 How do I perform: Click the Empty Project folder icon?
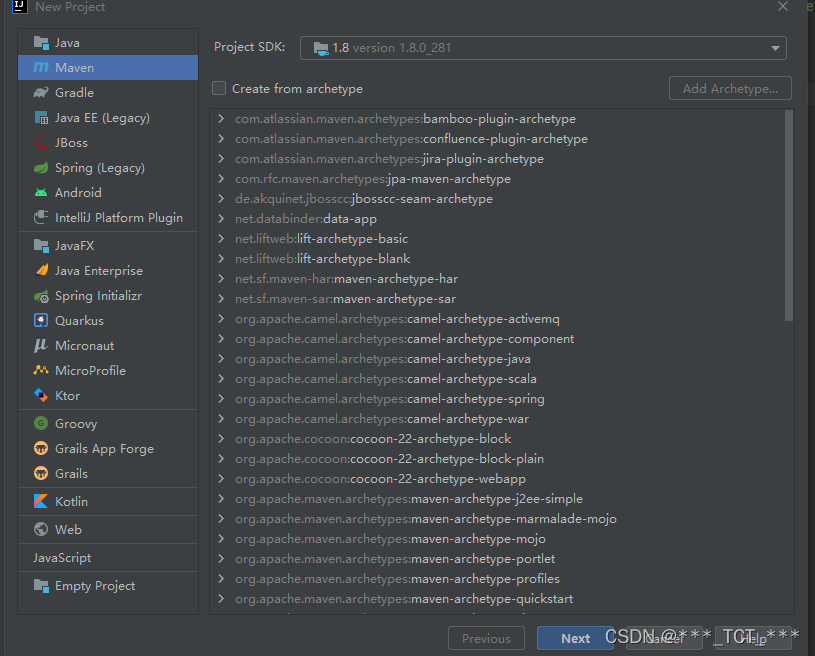click(x=41, y=585)
